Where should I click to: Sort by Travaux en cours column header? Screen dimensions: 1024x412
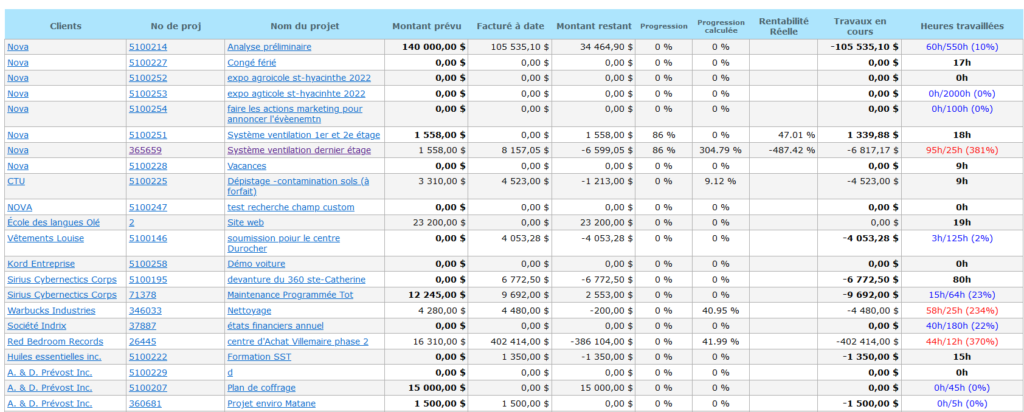pyautogui.click(x=859, y=26)
